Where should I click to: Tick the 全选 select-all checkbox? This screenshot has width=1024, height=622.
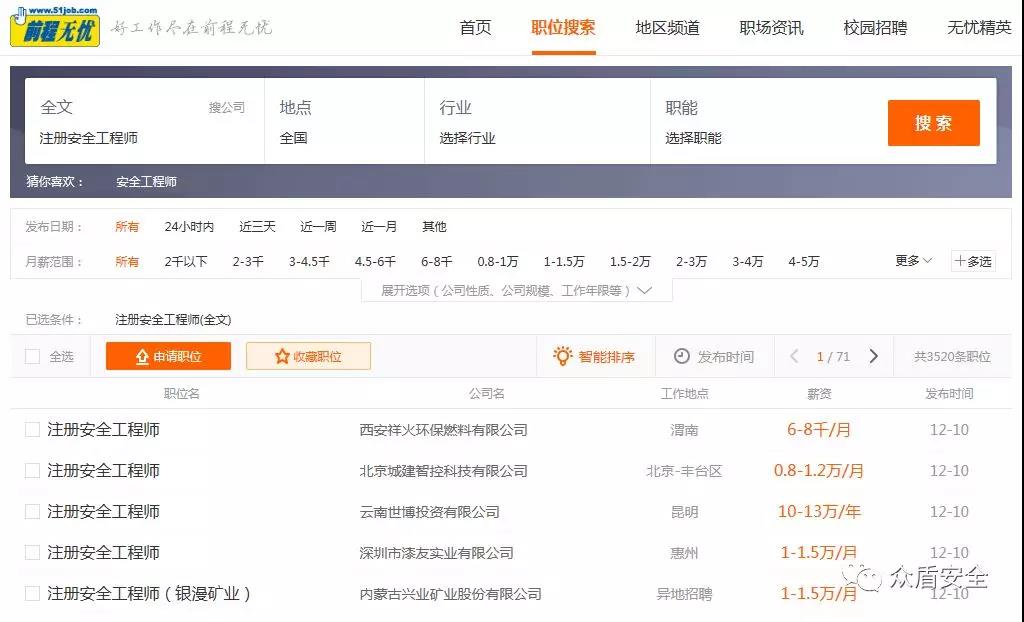click(x=32, y=357)
